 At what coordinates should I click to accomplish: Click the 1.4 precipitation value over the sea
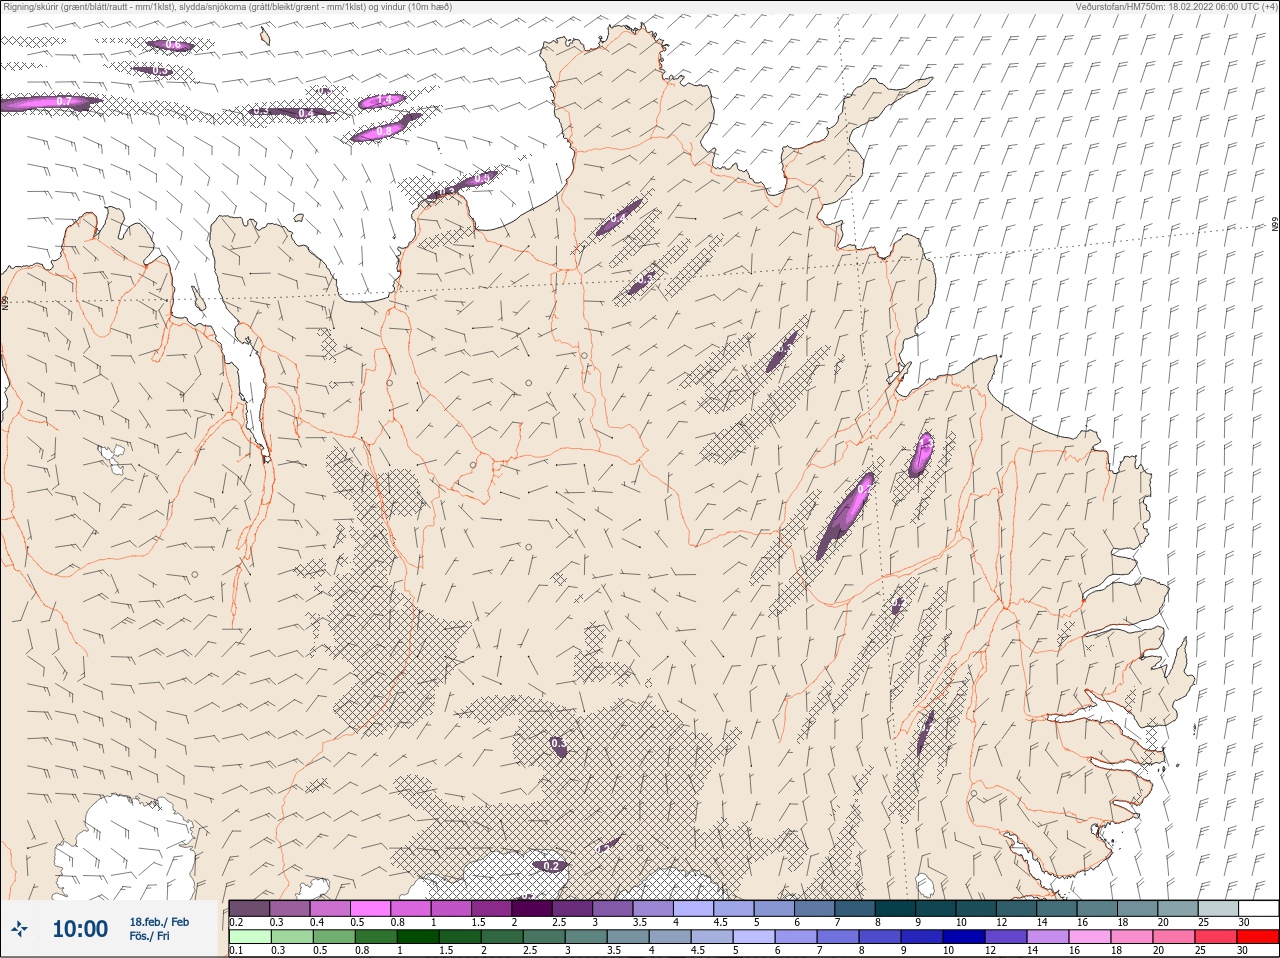click(383, 100)
